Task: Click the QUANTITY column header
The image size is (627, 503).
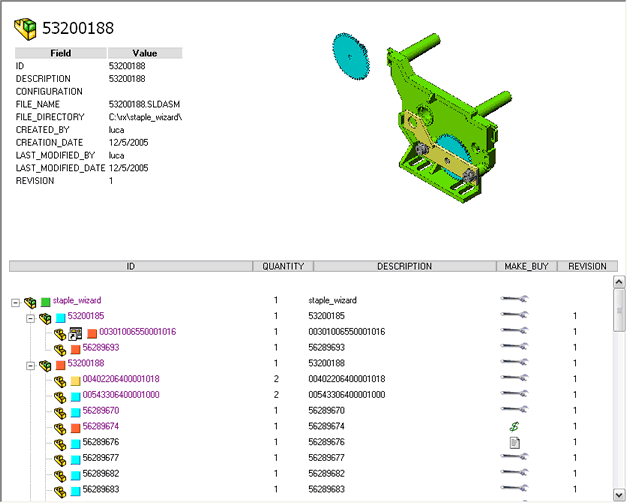Action: click(283, 266)
